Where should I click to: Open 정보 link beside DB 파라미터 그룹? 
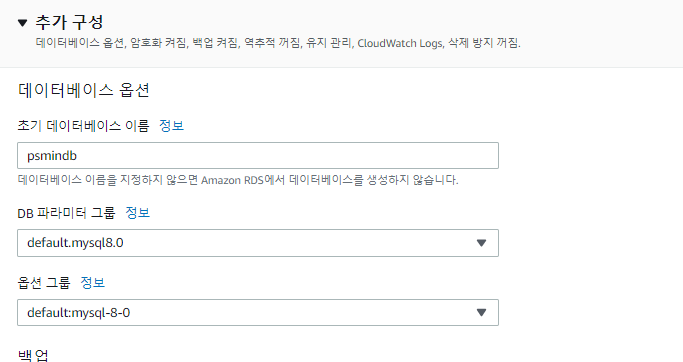pyautogui.click(x=138, y=213)
